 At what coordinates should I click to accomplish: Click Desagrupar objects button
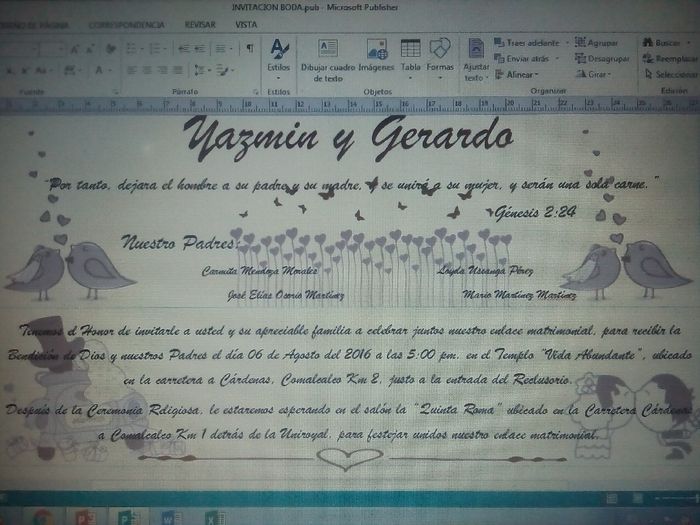tap(602, 58)
